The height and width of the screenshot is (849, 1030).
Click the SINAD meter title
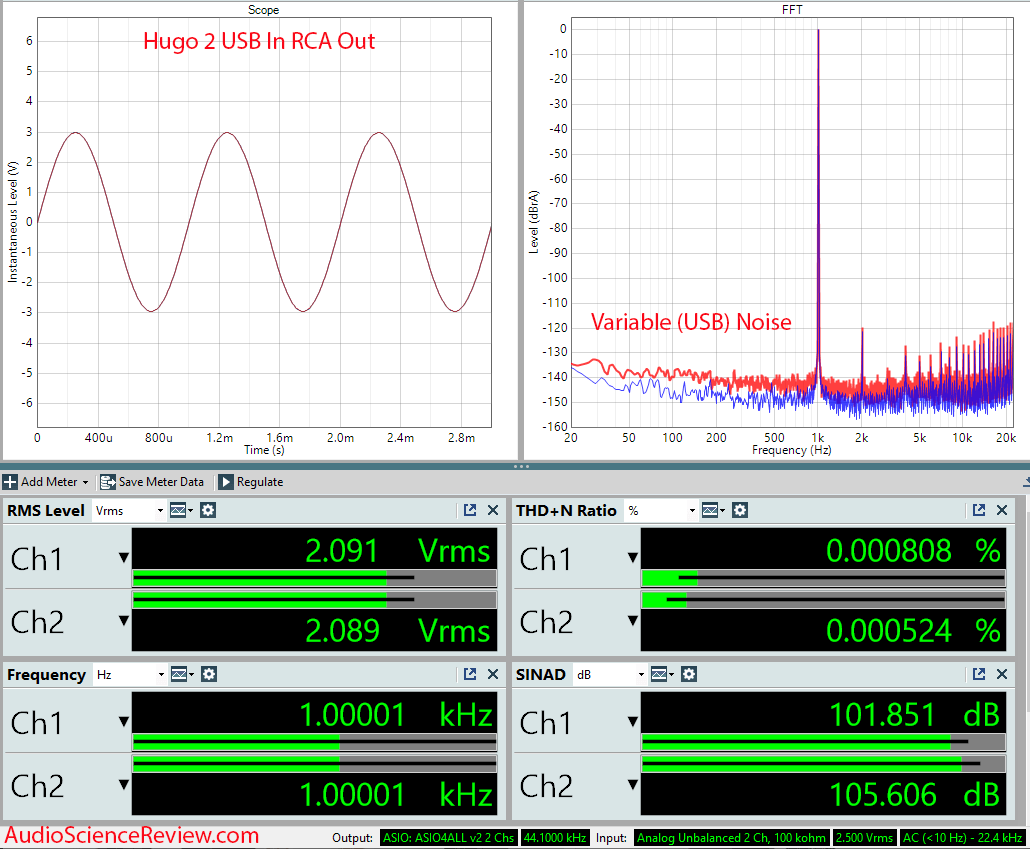click(541, 674)
